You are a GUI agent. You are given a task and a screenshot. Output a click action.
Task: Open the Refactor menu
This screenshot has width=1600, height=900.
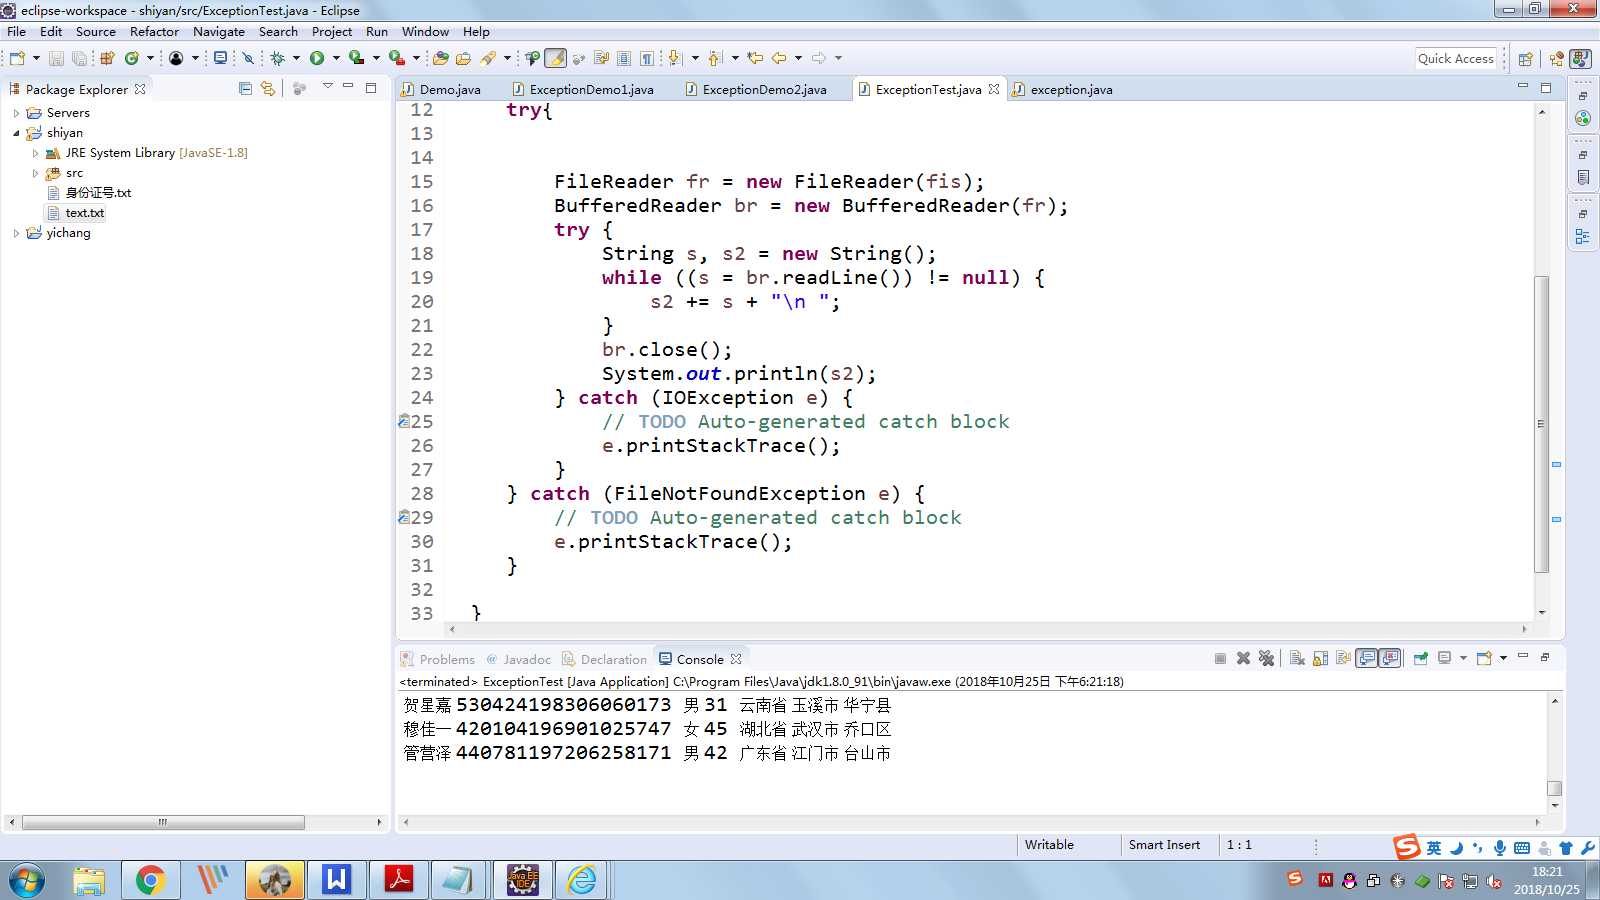click(x=154, y=32)
